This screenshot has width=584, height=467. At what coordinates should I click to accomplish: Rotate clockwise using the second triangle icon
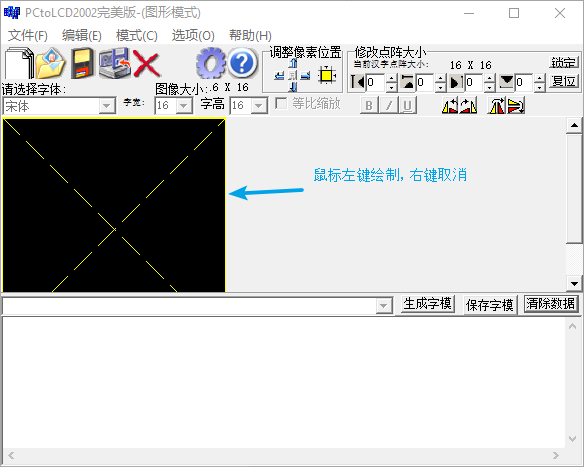pos(468,106)
